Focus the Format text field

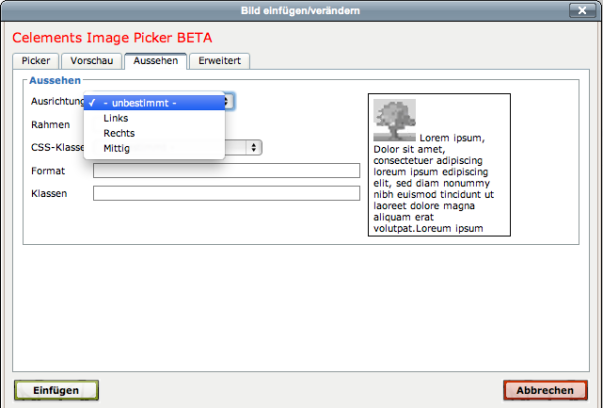(226, 171)
